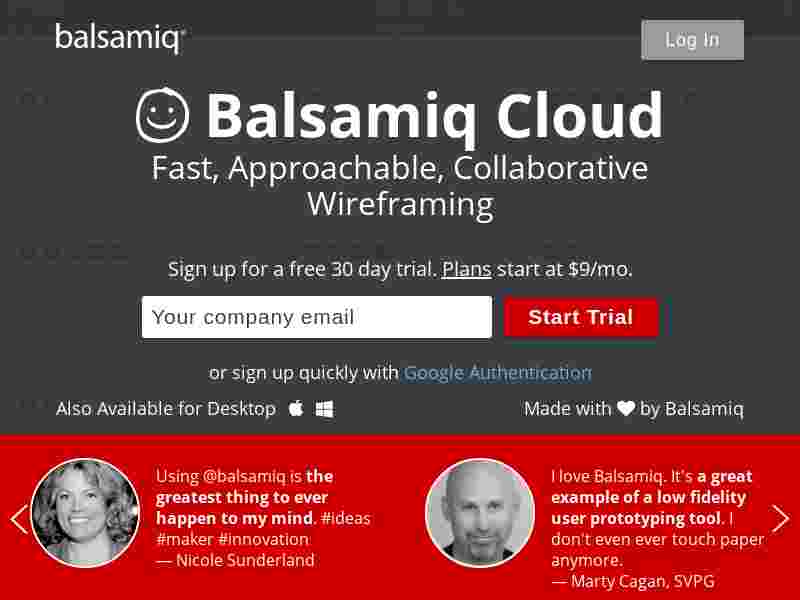
Task: Click Made with love by Balsamiq text
Action: click(x=634, y=409)
